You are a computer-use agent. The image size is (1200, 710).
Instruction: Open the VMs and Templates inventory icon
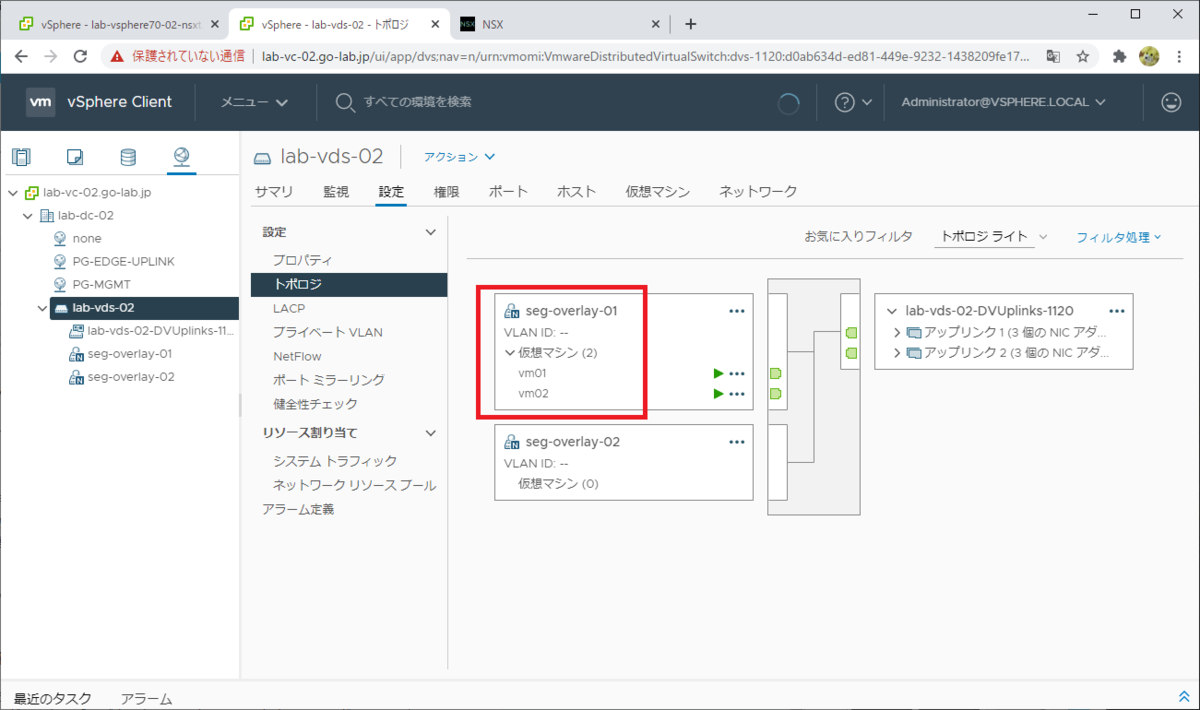74,156
